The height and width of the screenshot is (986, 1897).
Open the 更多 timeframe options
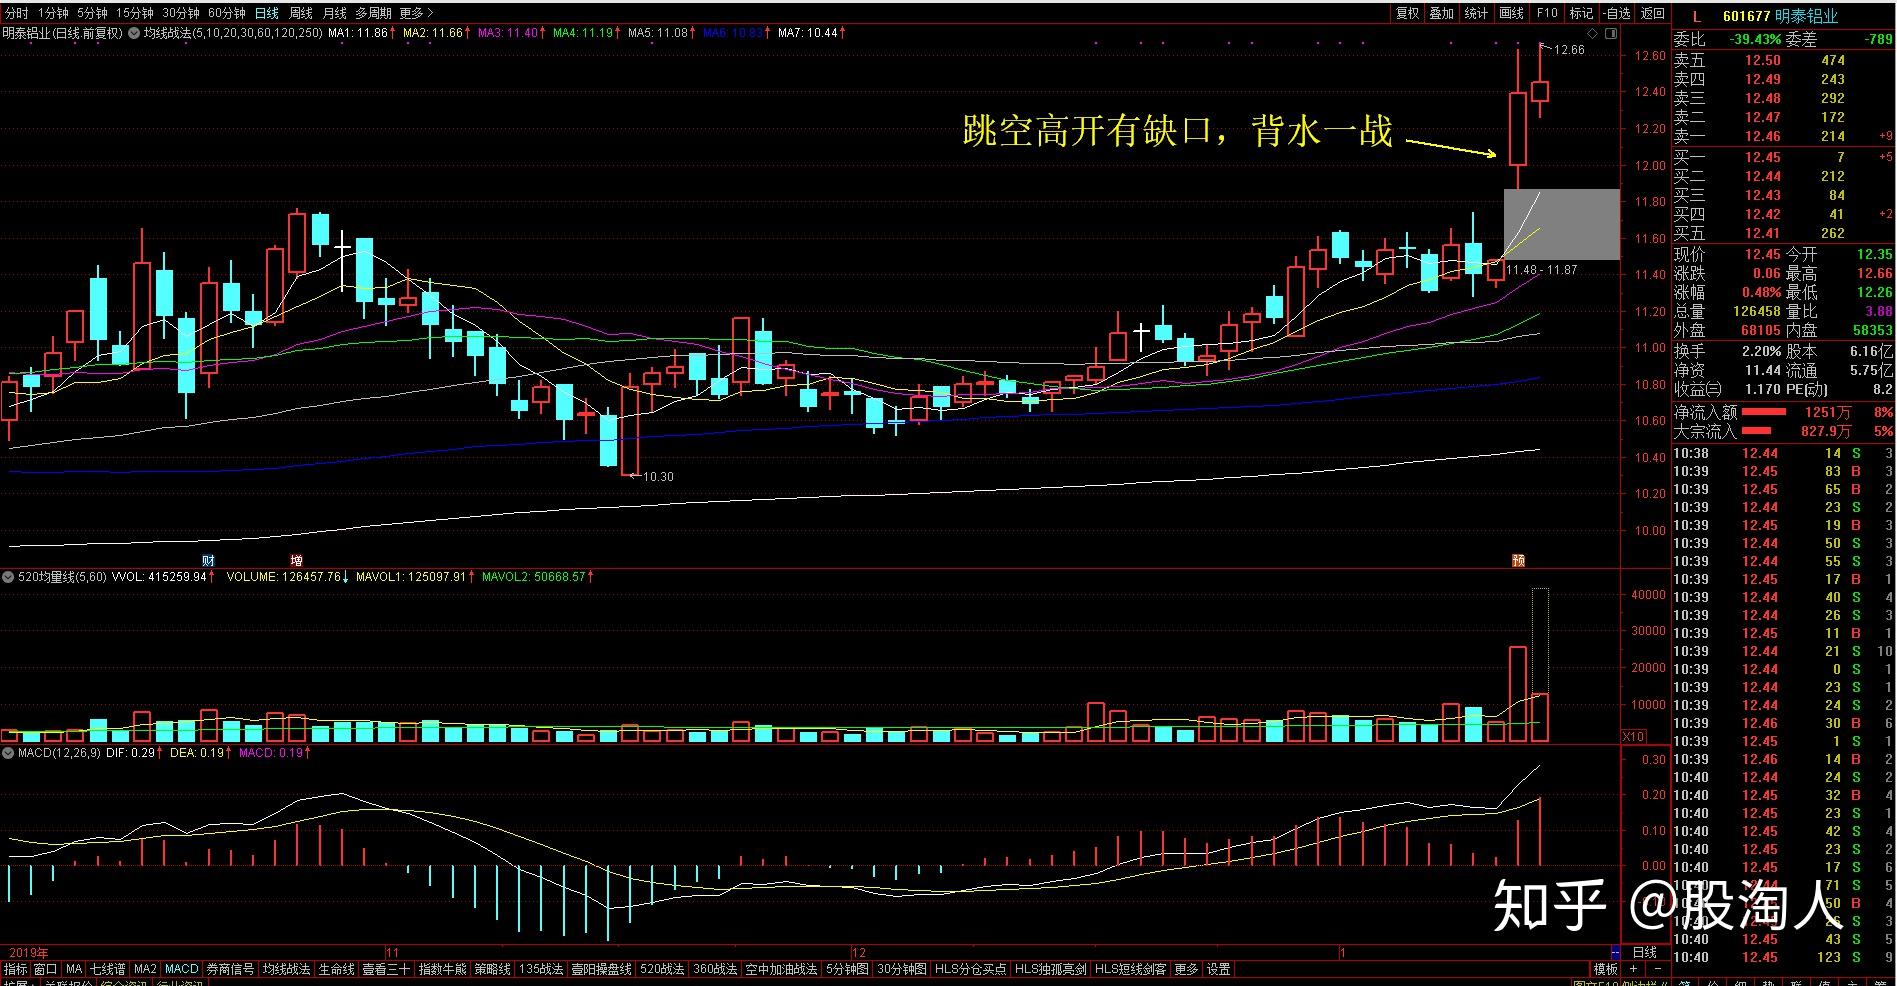[417, 13]
